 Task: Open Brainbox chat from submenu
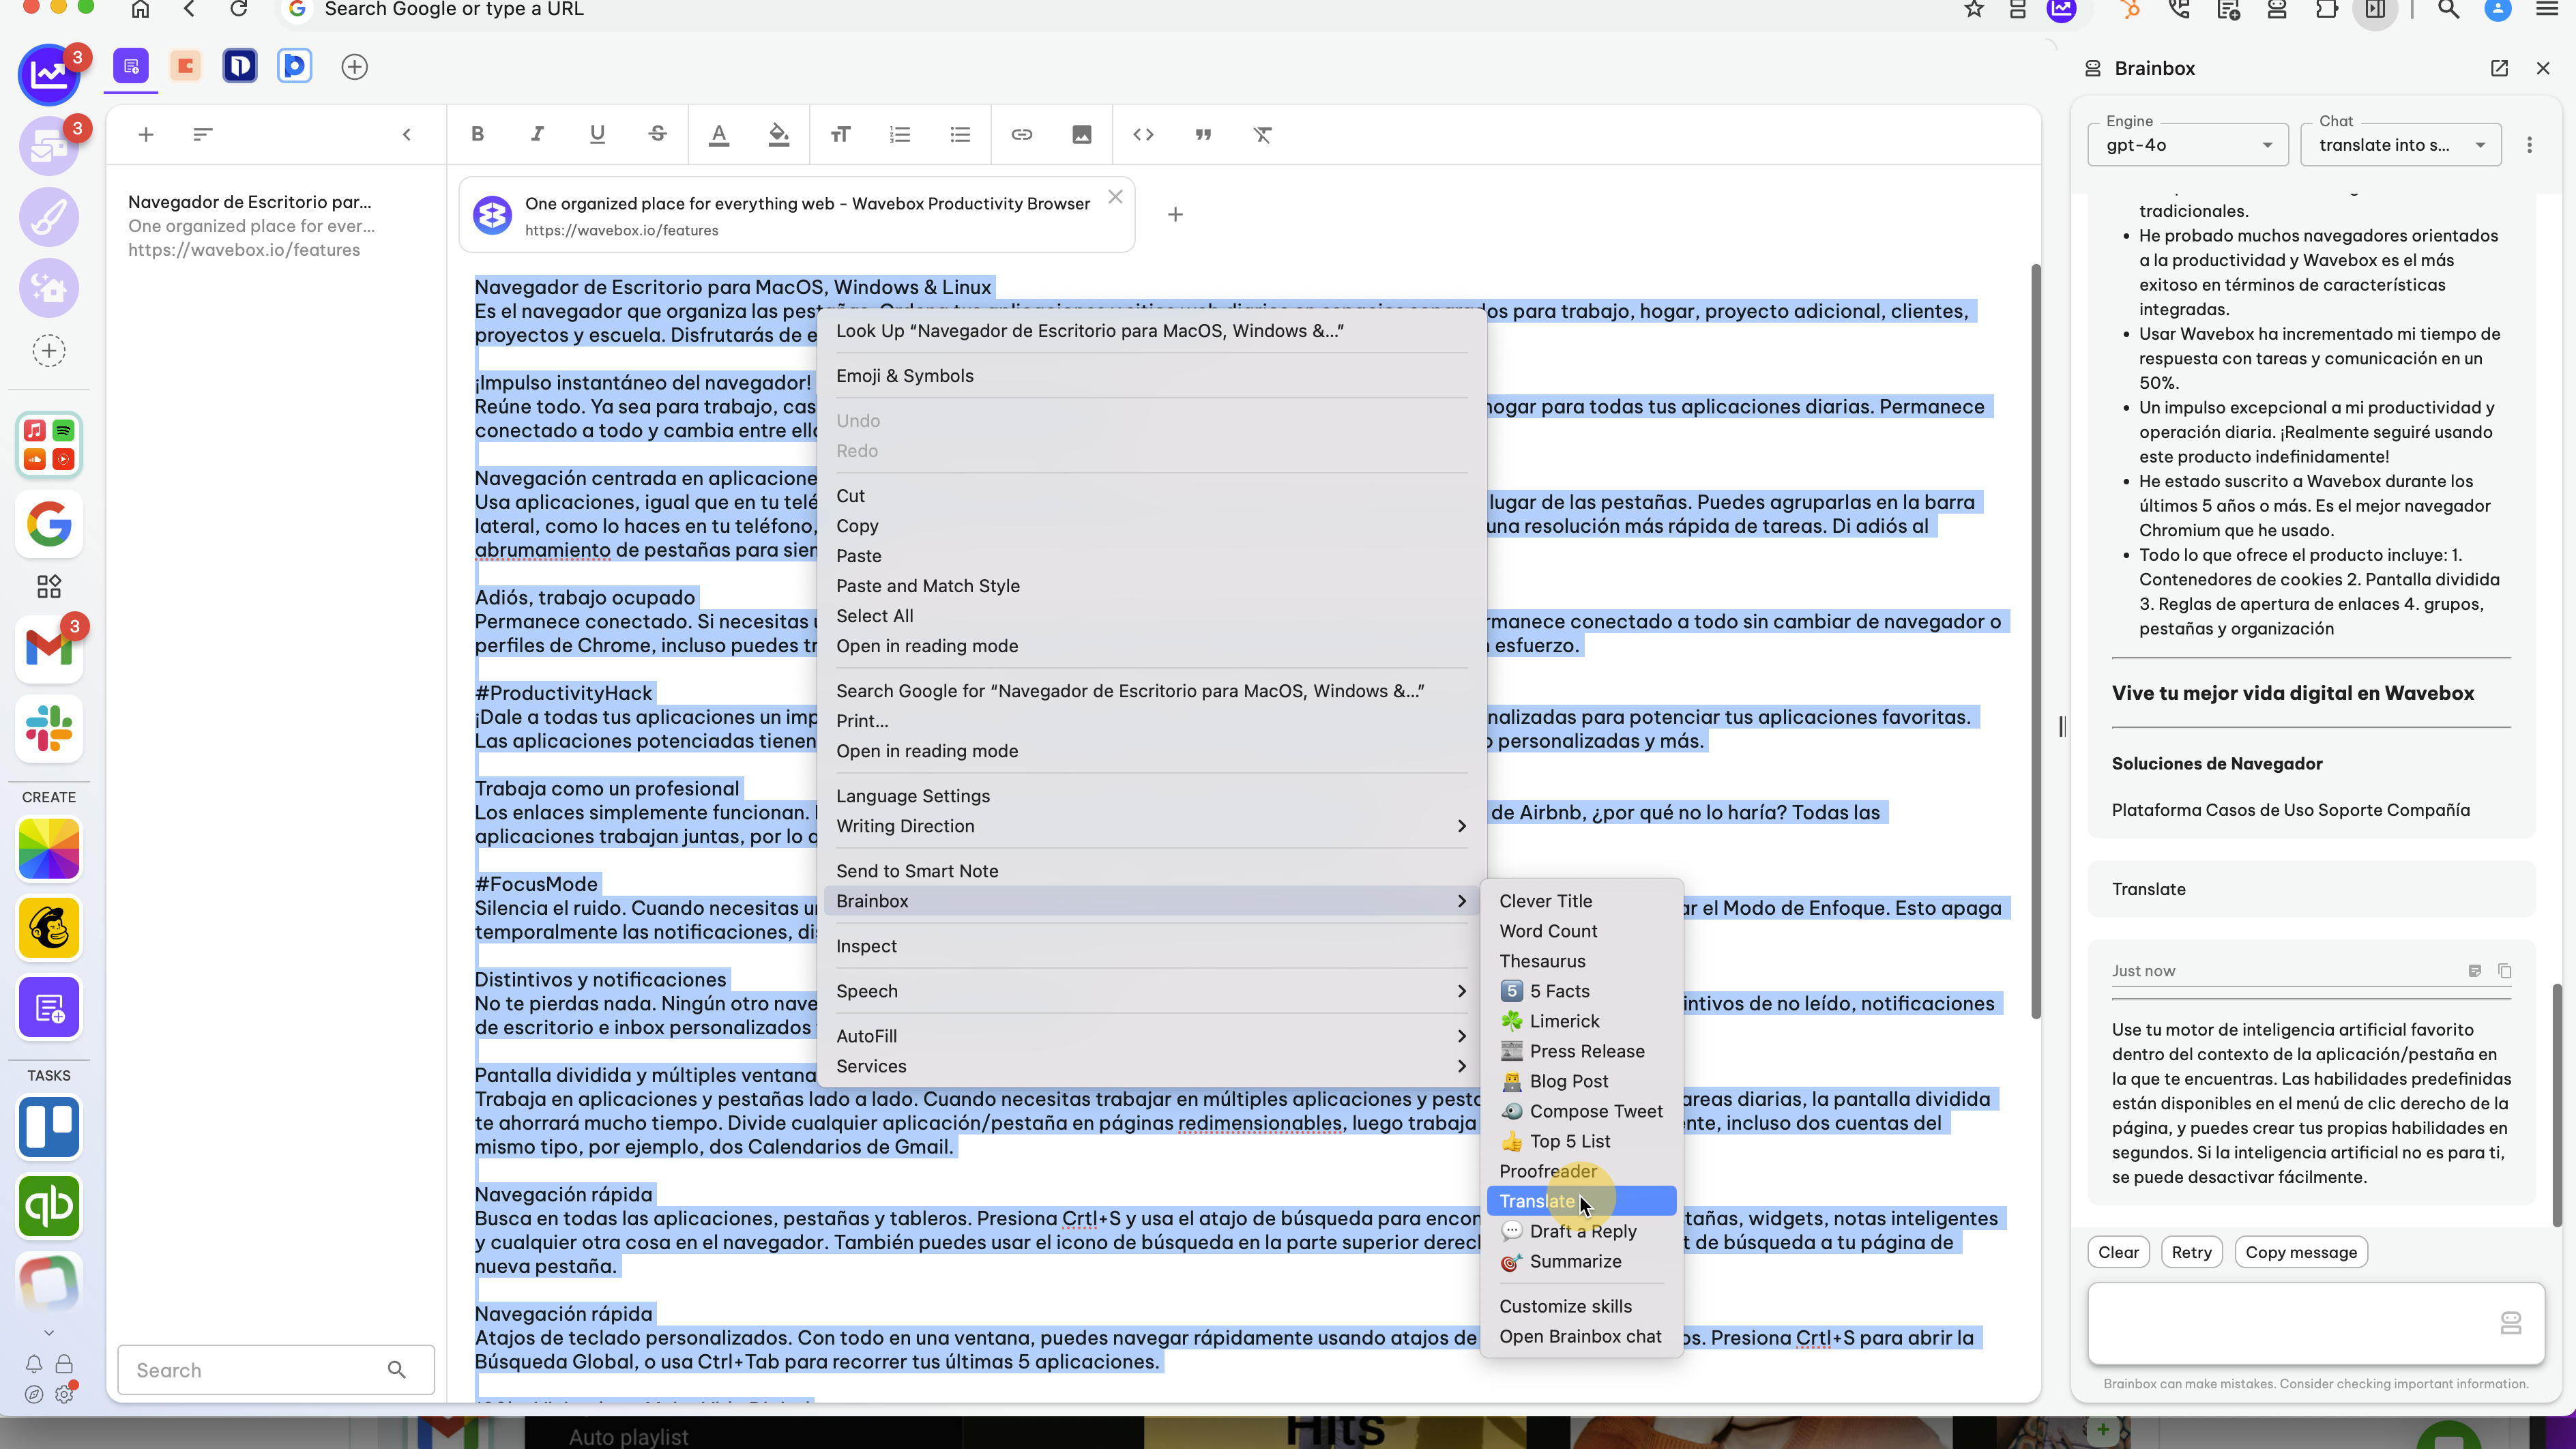[1580, 1336]
